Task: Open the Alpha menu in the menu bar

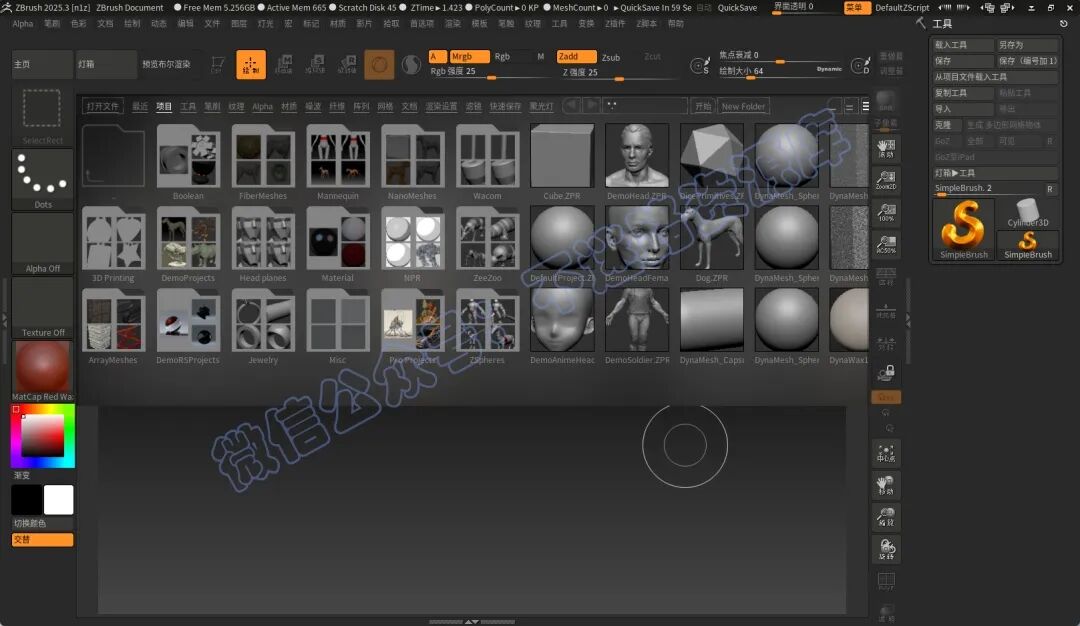Action: click(23, 23)
